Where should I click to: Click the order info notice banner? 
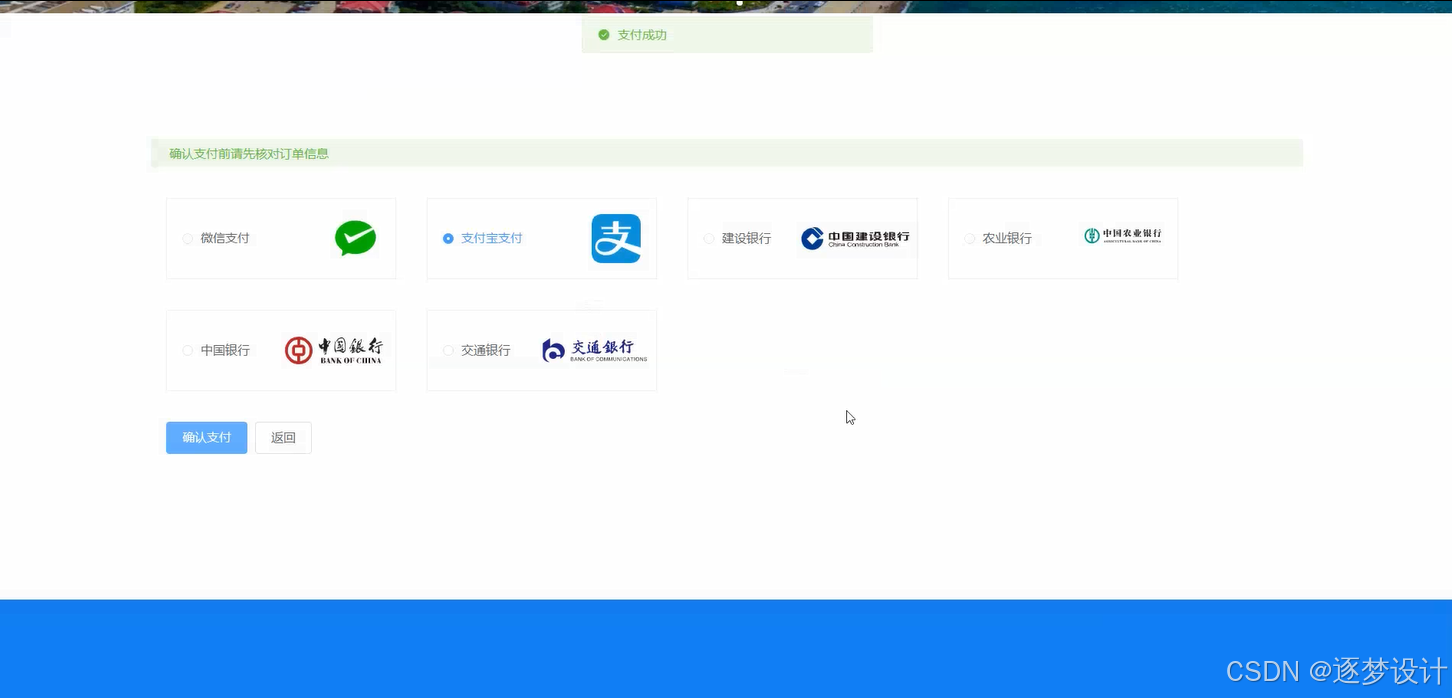(x=726, y=153)
